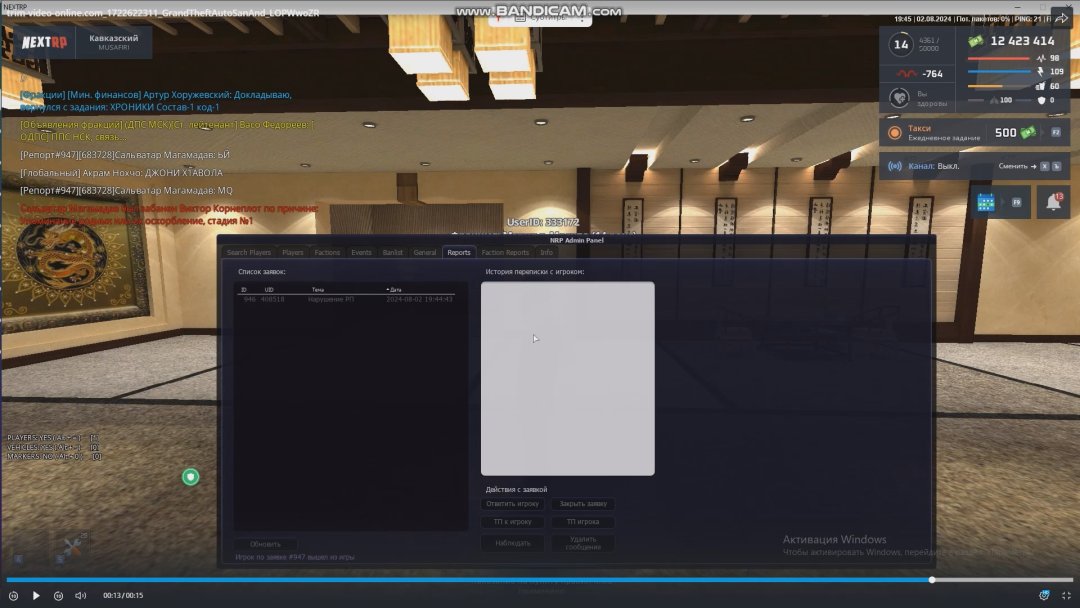Click the Кавказский MUSAFIRI server label
The image size is (1080, 608).
(114, 42)
